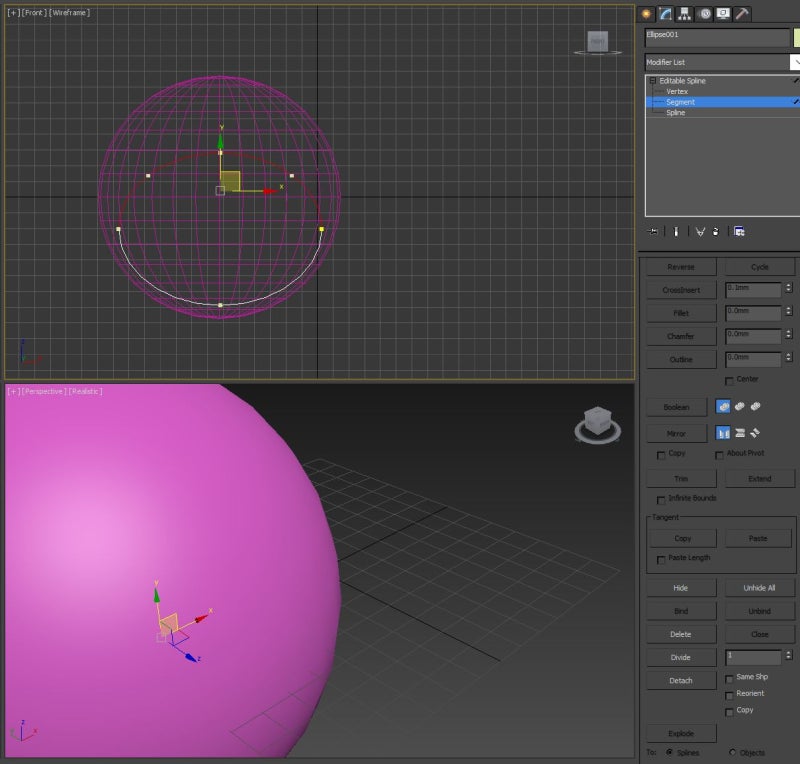Switch to the Create panel tab
The height and width of the screenshot is (764, 800).
[x=648, y=12]
